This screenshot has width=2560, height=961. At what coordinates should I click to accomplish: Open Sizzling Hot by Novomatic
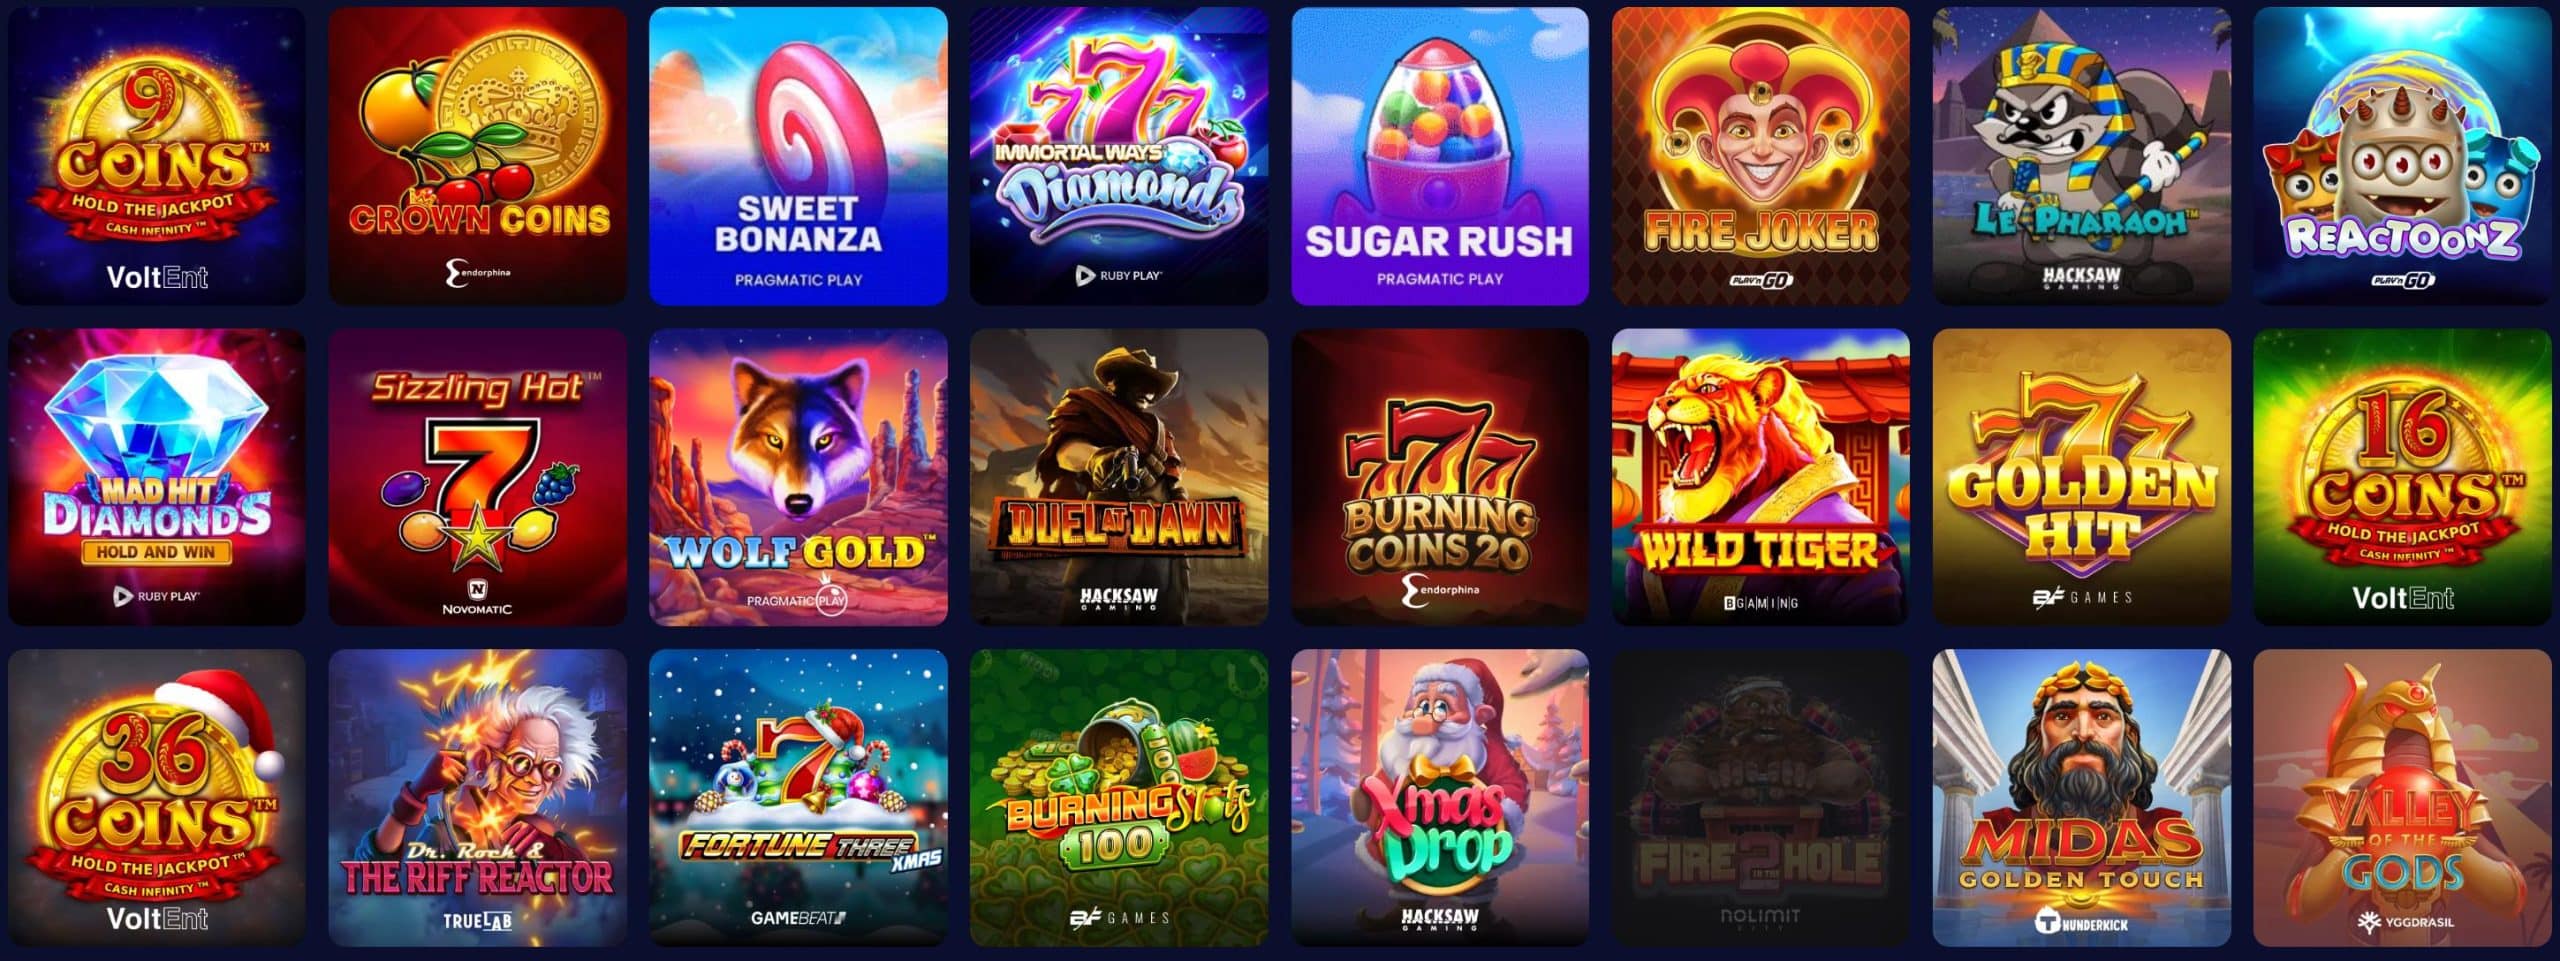(478, 477)
